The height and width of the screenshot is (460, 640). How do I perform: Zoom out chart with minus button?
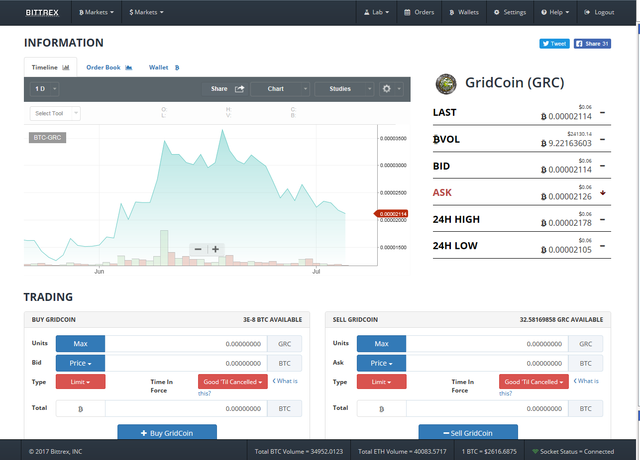[198, 249]
